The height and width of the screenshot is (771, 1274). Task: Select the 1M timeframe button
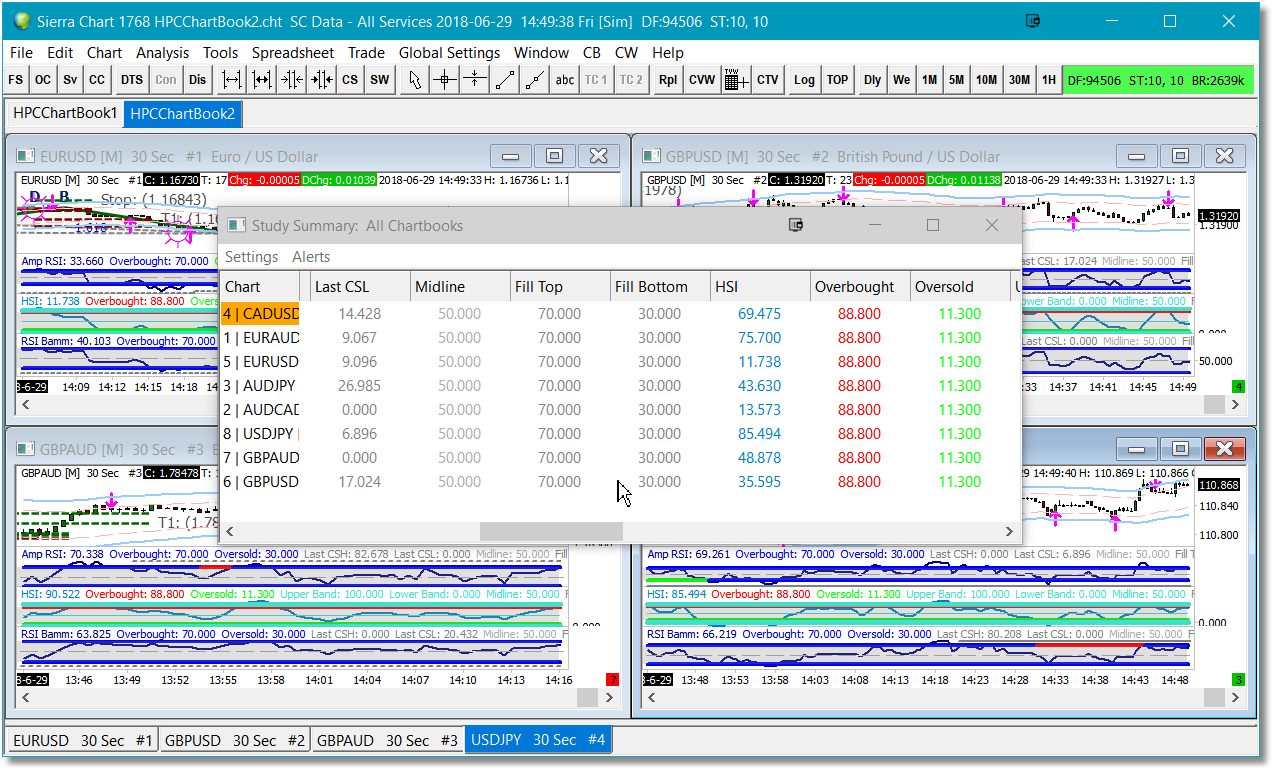coord(930,80)
